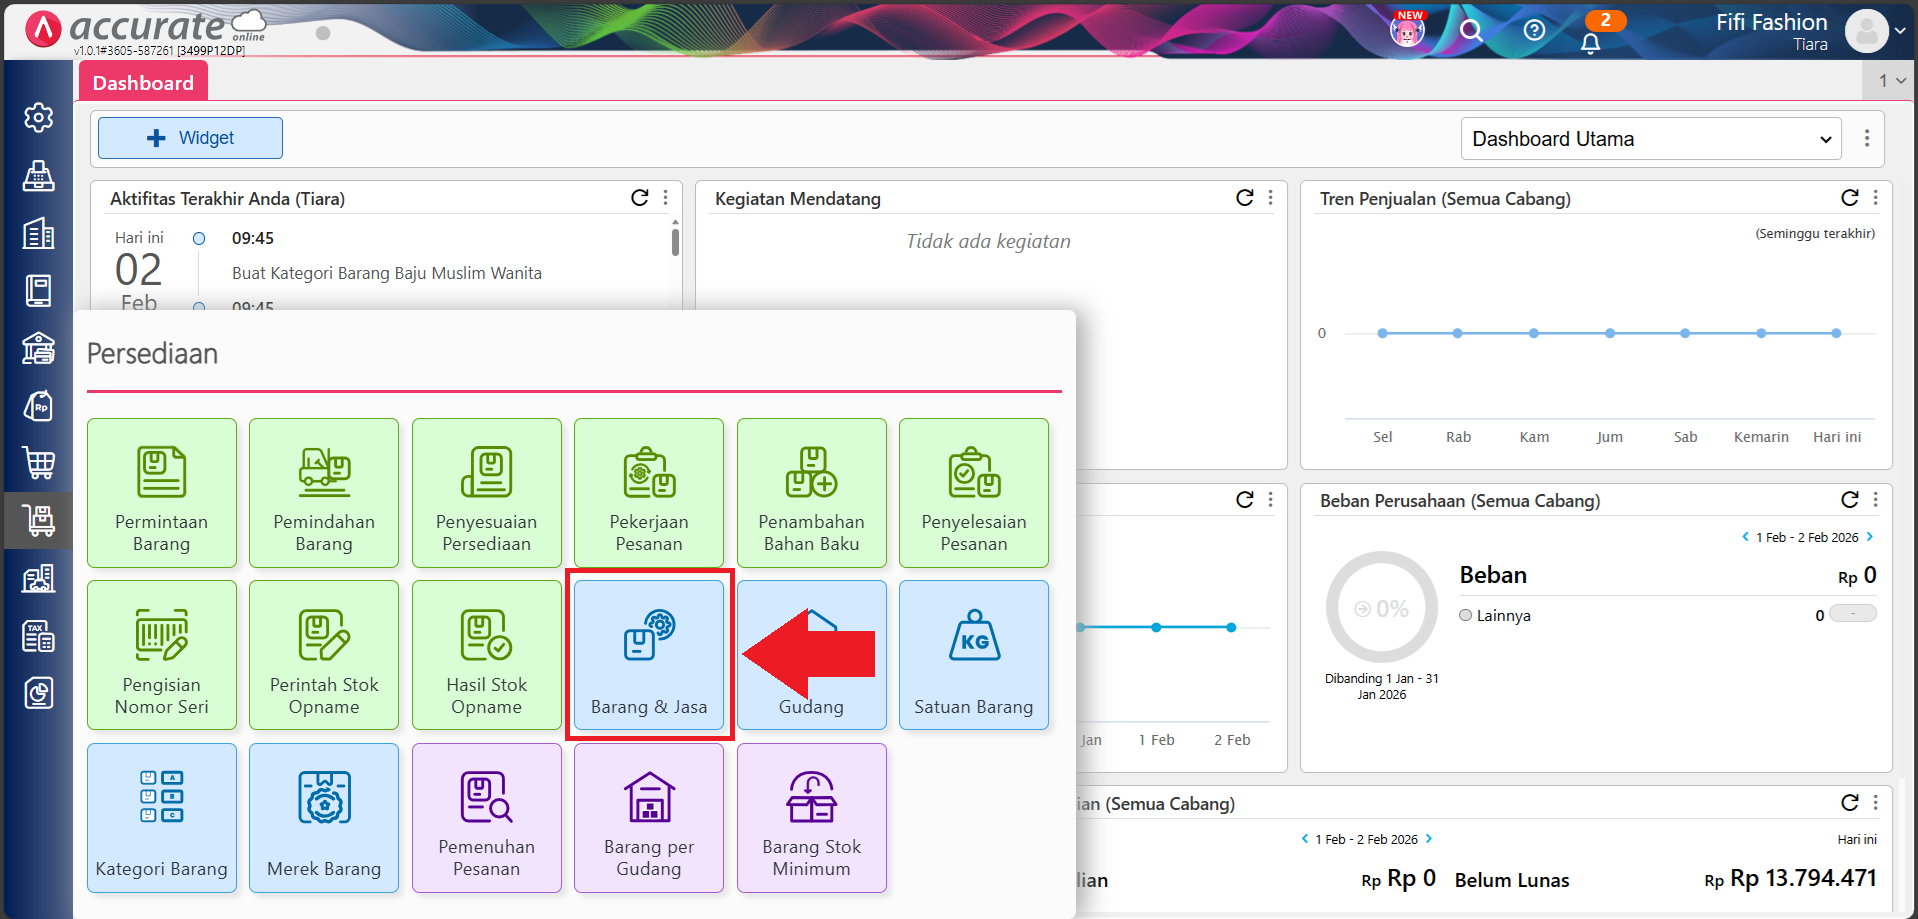Open the search magnifier in header
Image resolution: width=1918 pixels, height=919 pixels.
tap(1471, 31)
